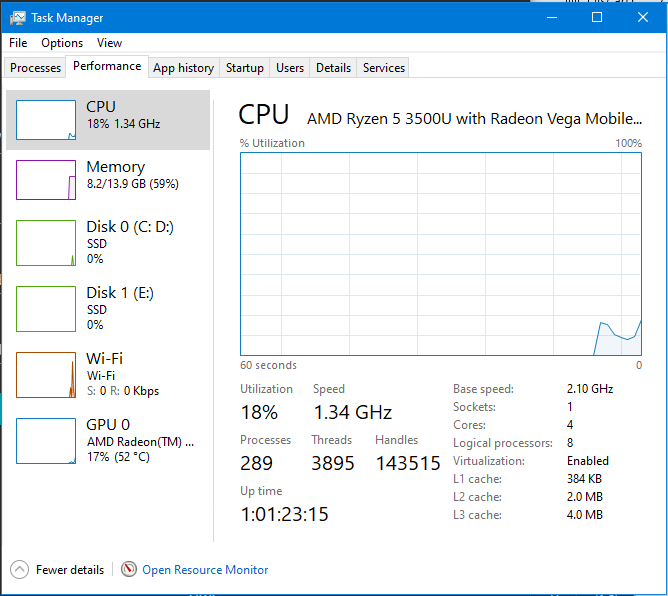Click the up time value 1:01:23:15
This screenshot has height=596, width=668.
coord(285,514)
